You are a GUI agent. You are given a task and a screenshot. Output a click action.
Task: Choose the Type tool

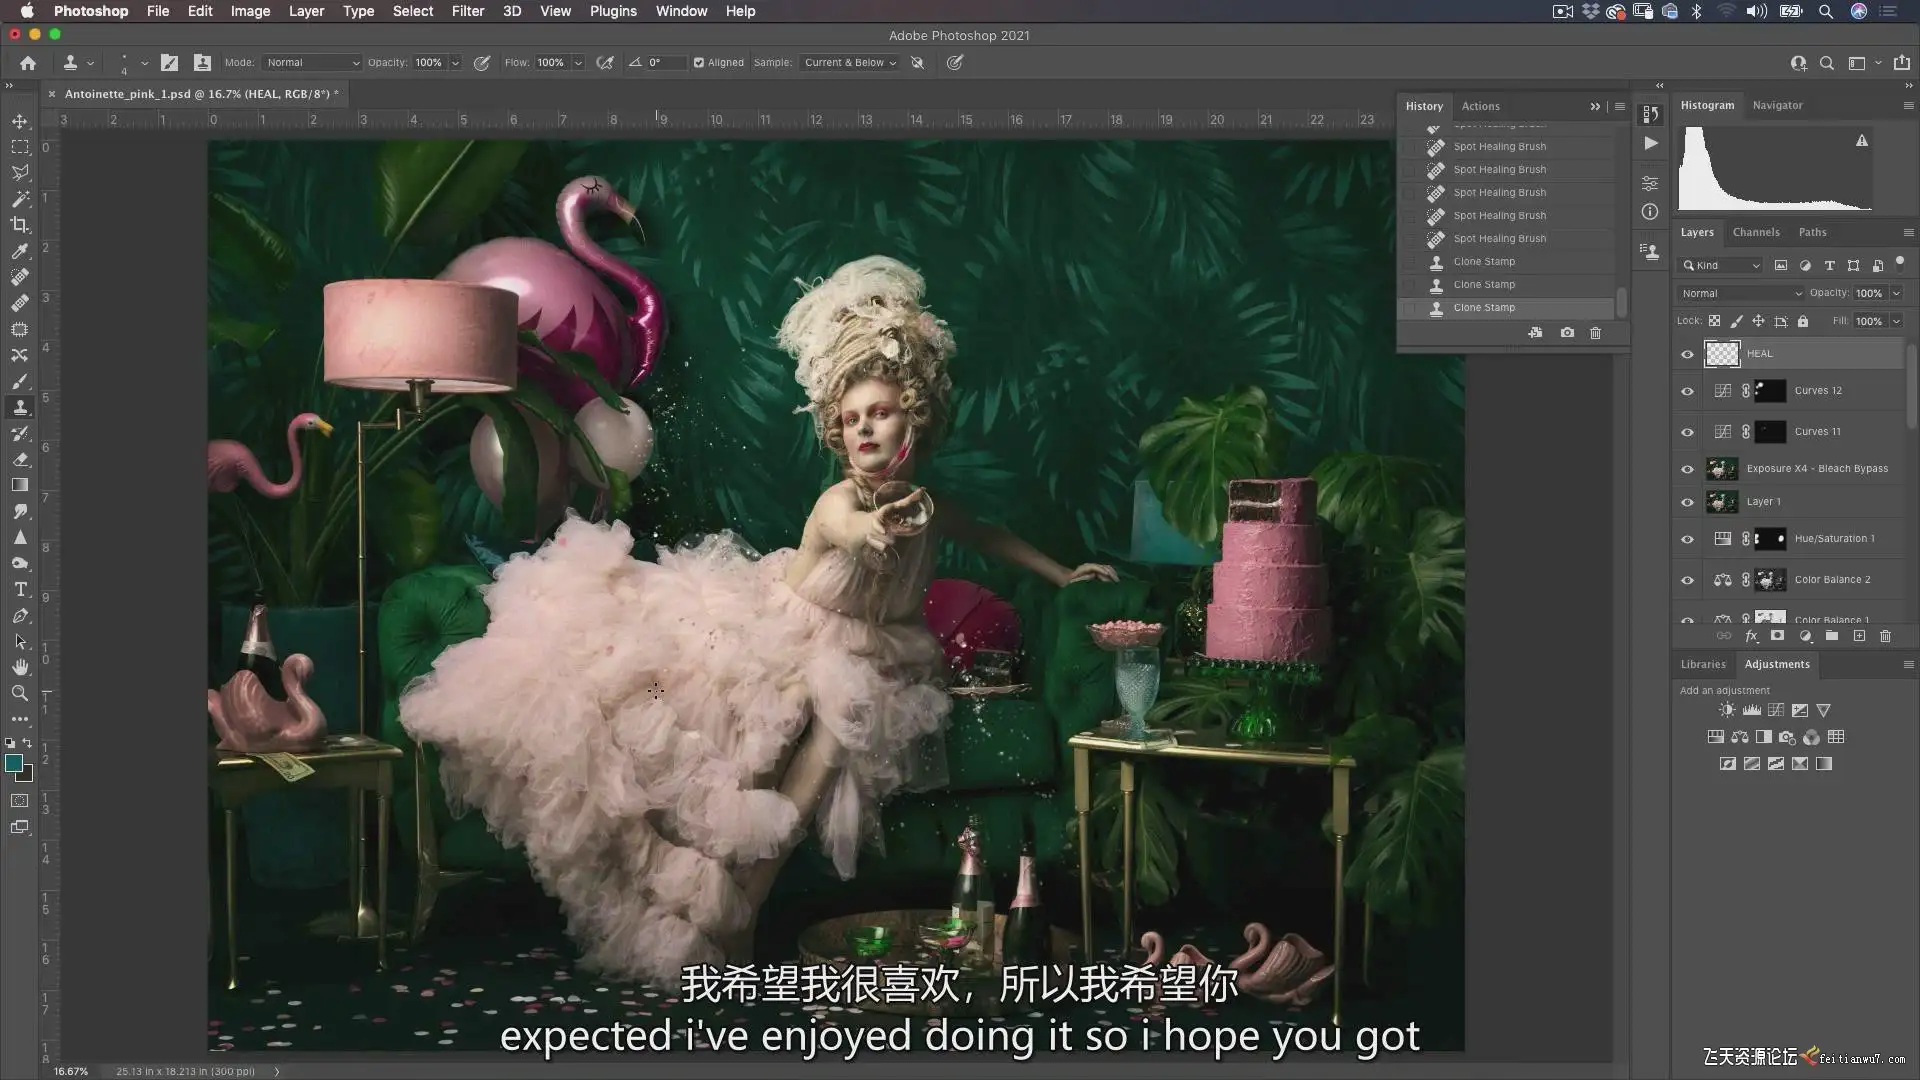[x=20, y=589]
